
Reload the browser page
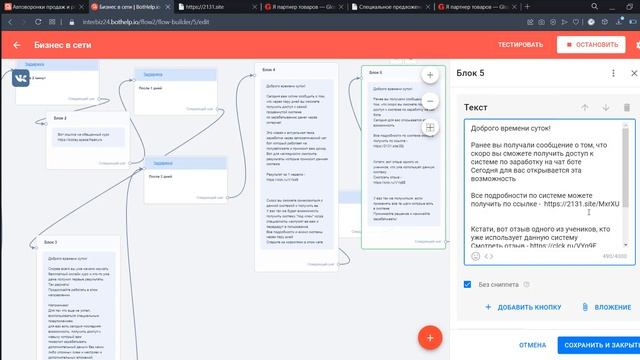click(38, 22)
